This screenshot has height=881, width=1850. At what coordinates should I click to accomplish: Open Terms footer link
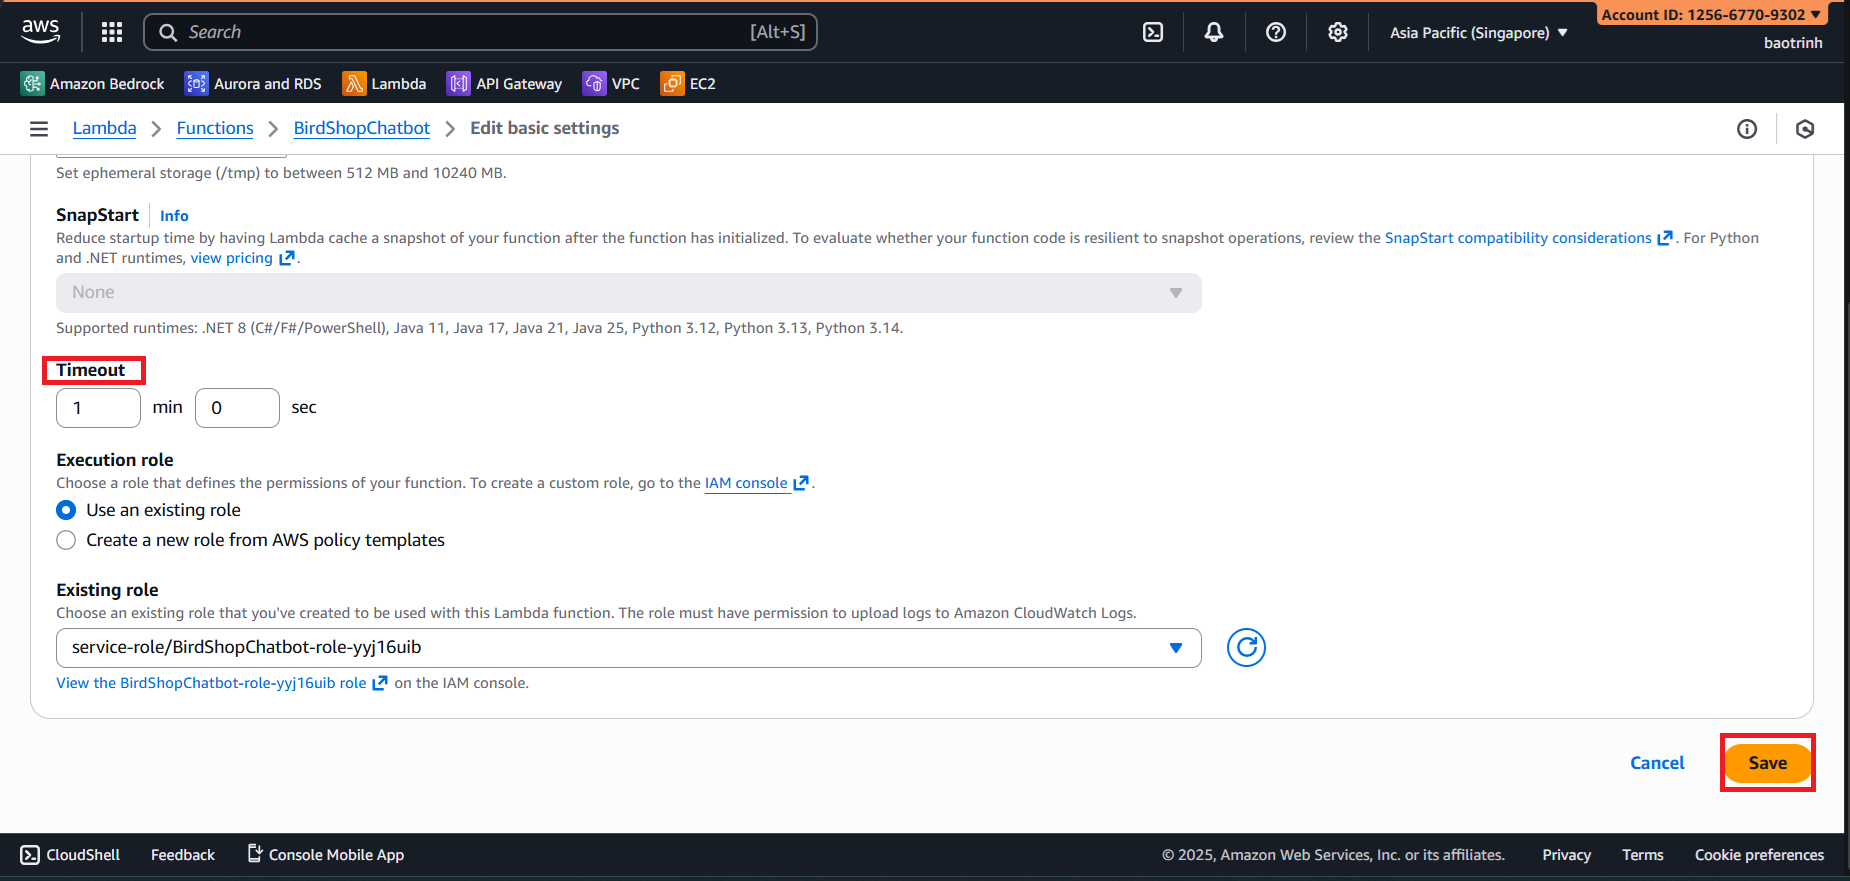[1643, 855]
